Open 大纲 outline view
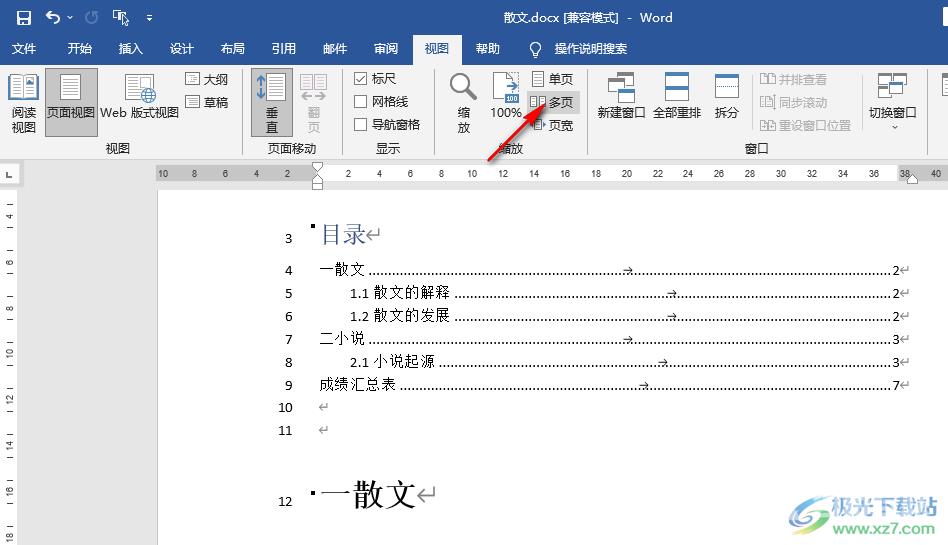This screenshot has height=545, width=948. 207,79
